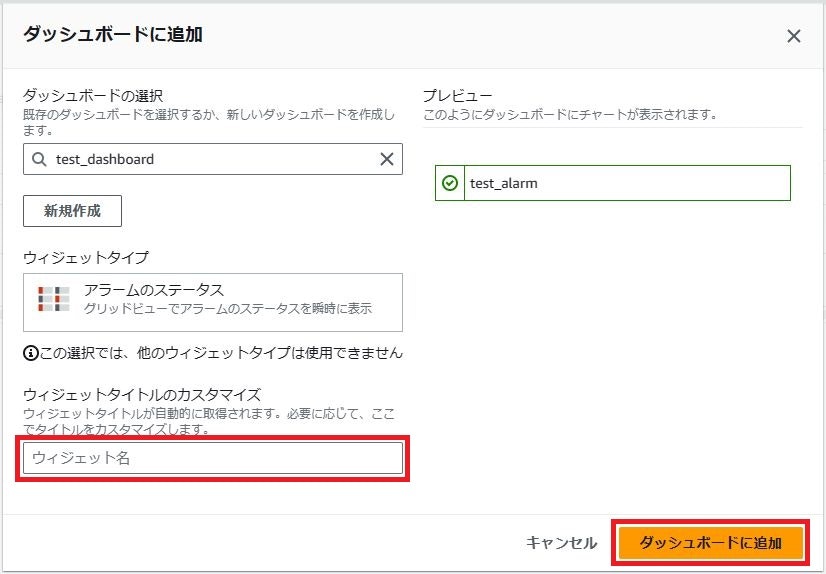Clear the test_dashboard selection

pyautogui.click(x=387, y=159)
